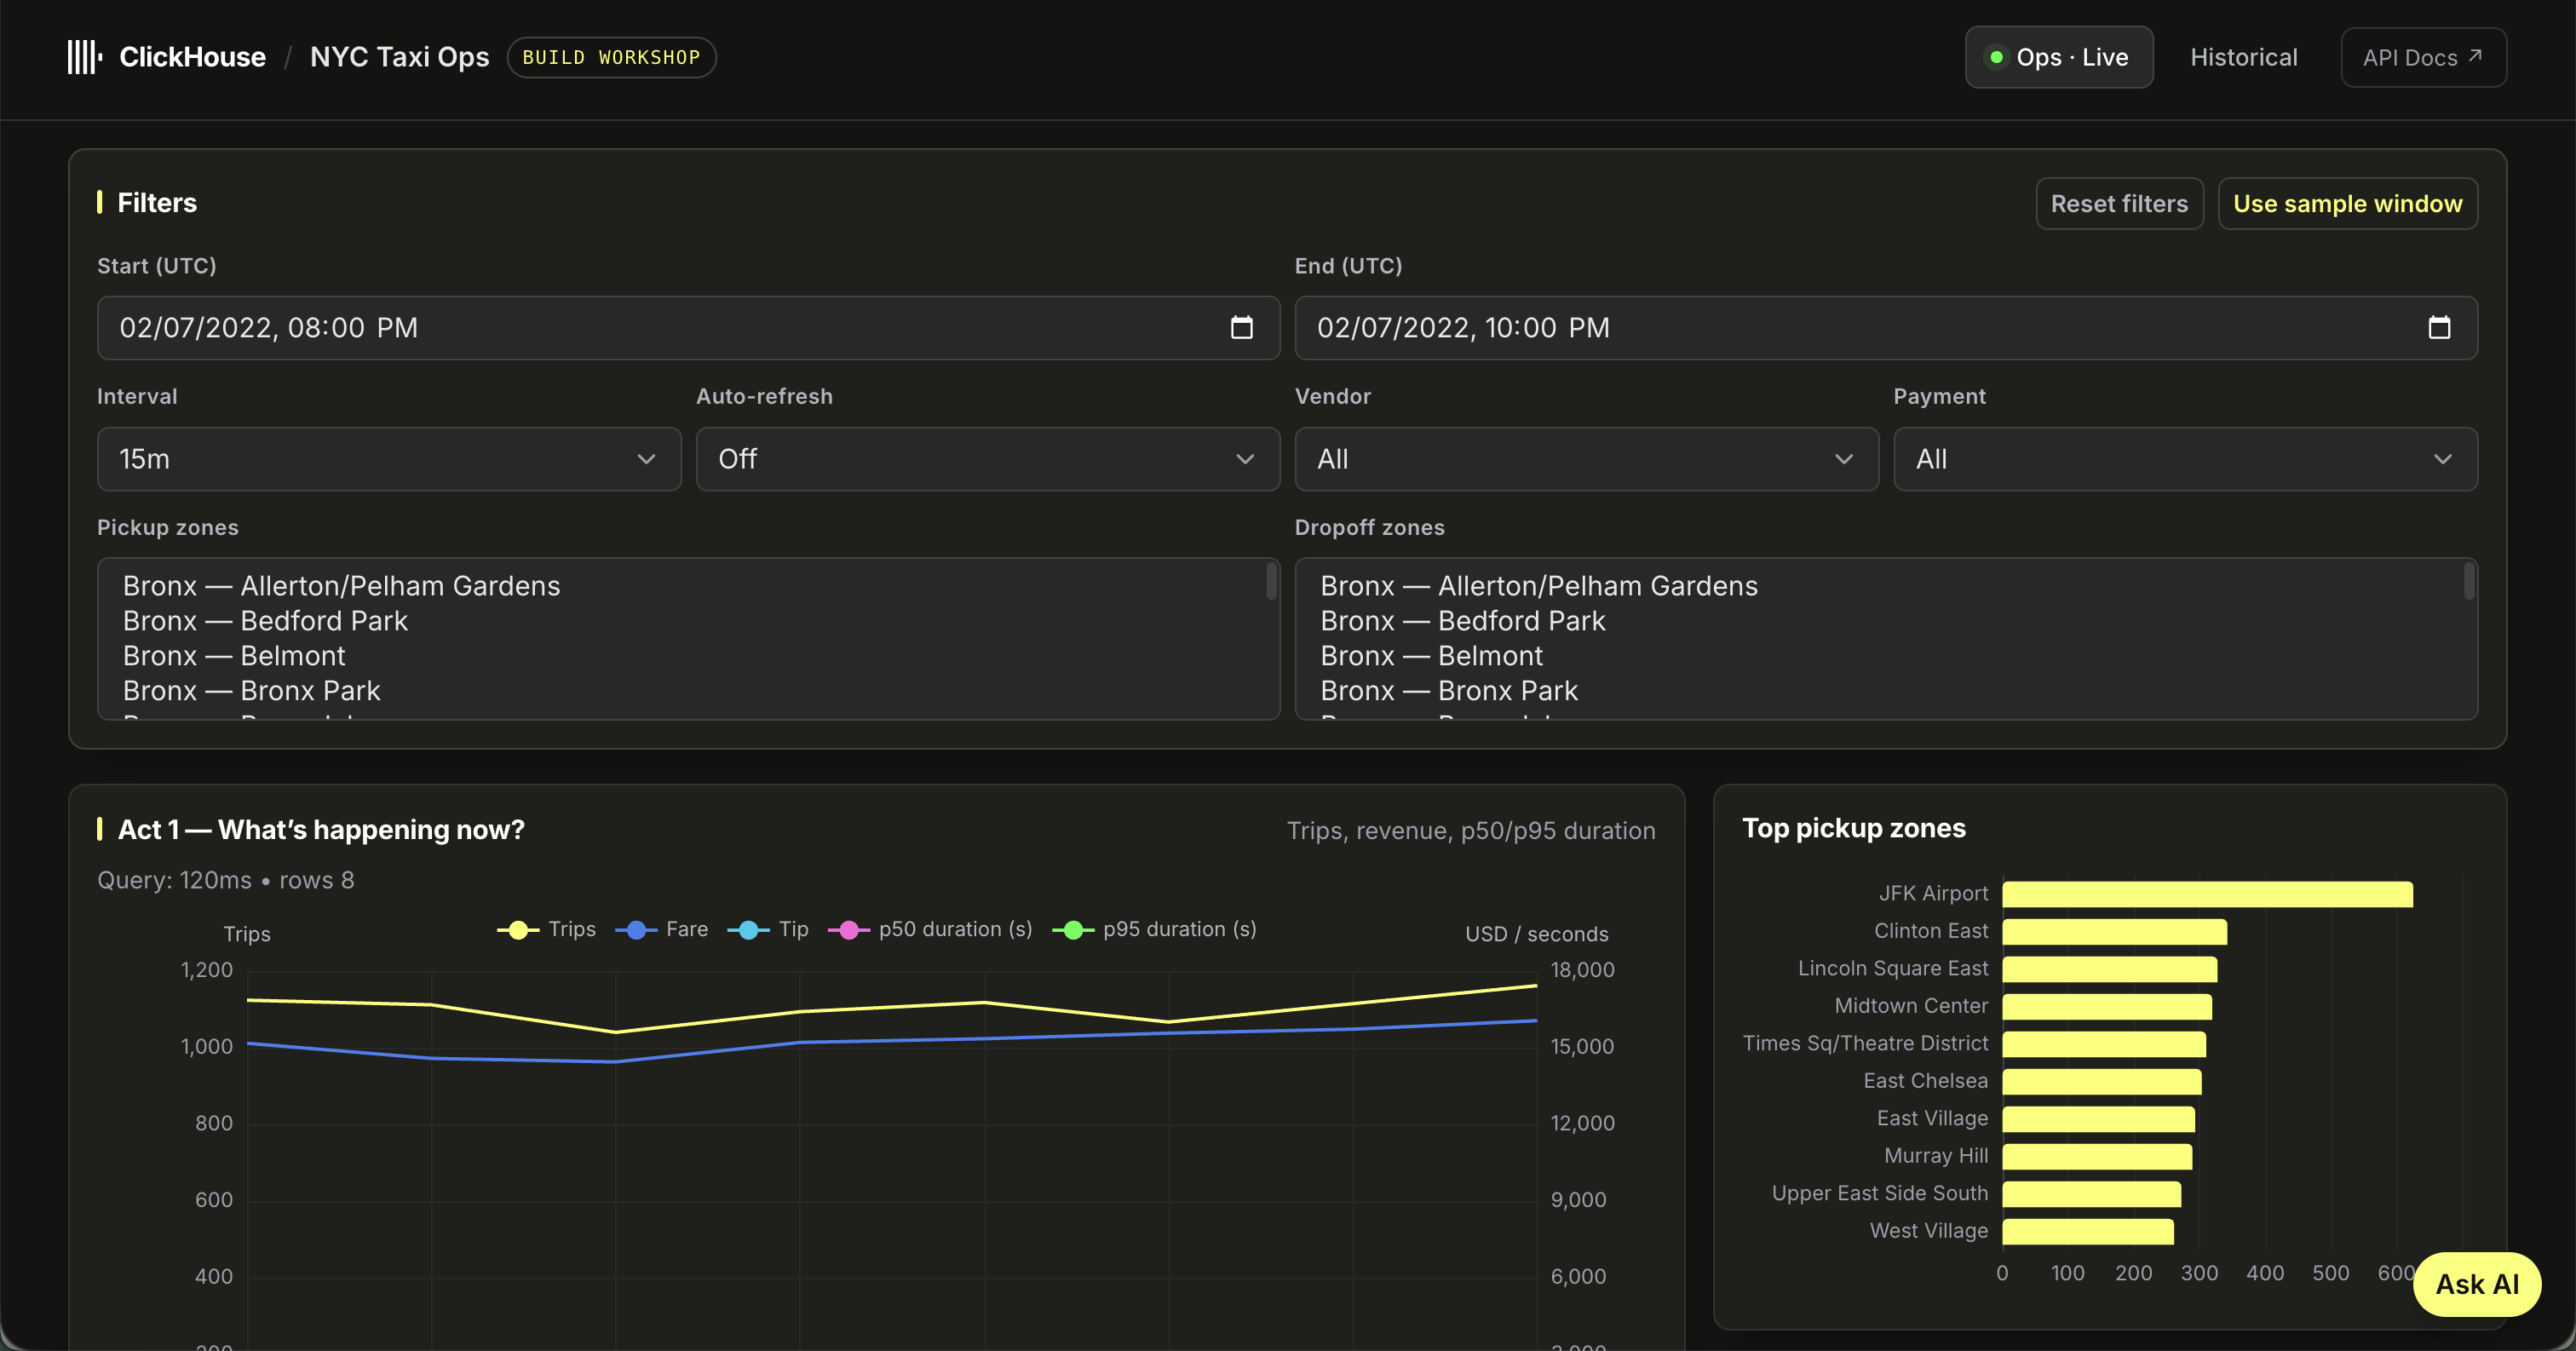This screenshot has width=2576, height=1351.
Task: Click the ClickHouse logo icon
Action: click(85, 57)
